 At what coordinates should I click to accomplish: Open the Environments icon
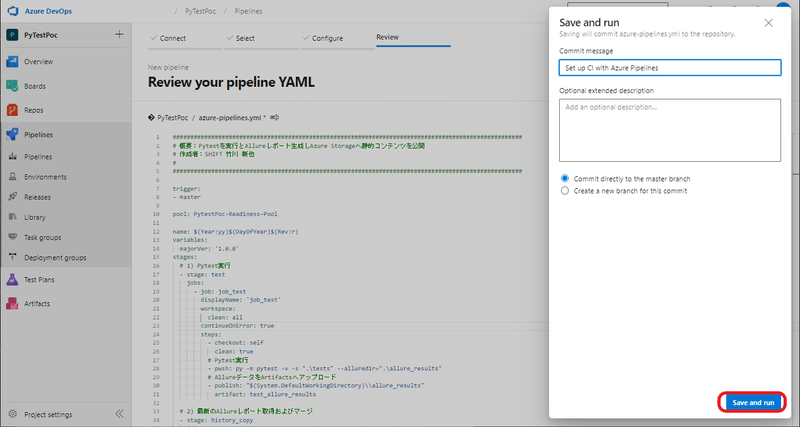13,177
